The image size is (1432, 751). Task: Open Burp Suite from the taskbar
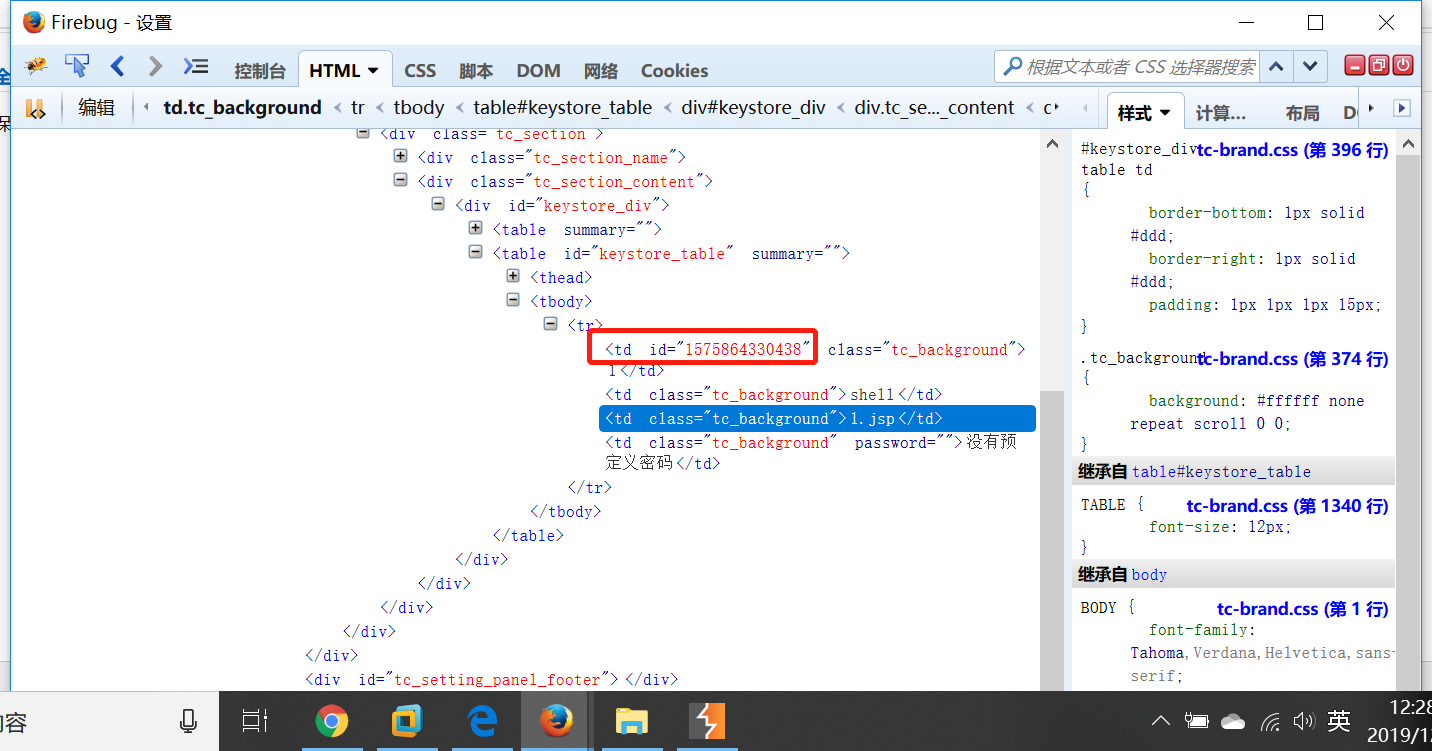pyautogui.click(x=708, y=721)
